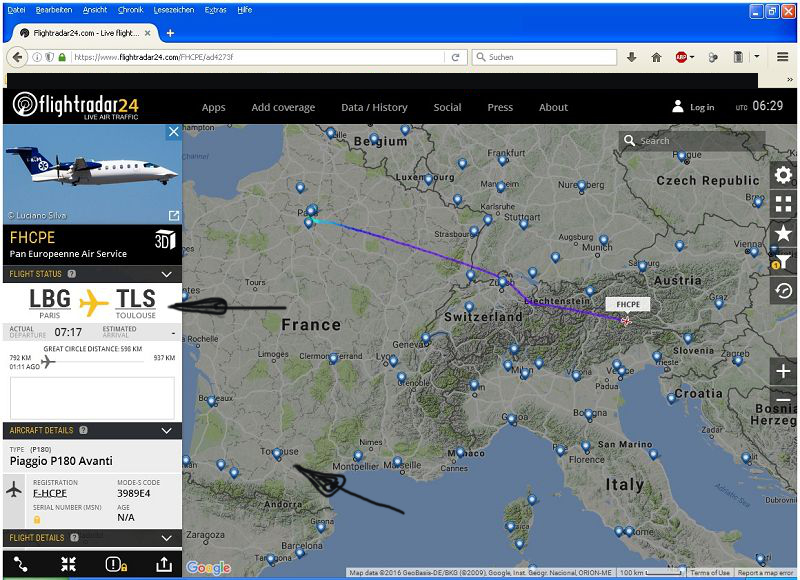Close the Flightradar24 browser tab

tap(147, 33)
